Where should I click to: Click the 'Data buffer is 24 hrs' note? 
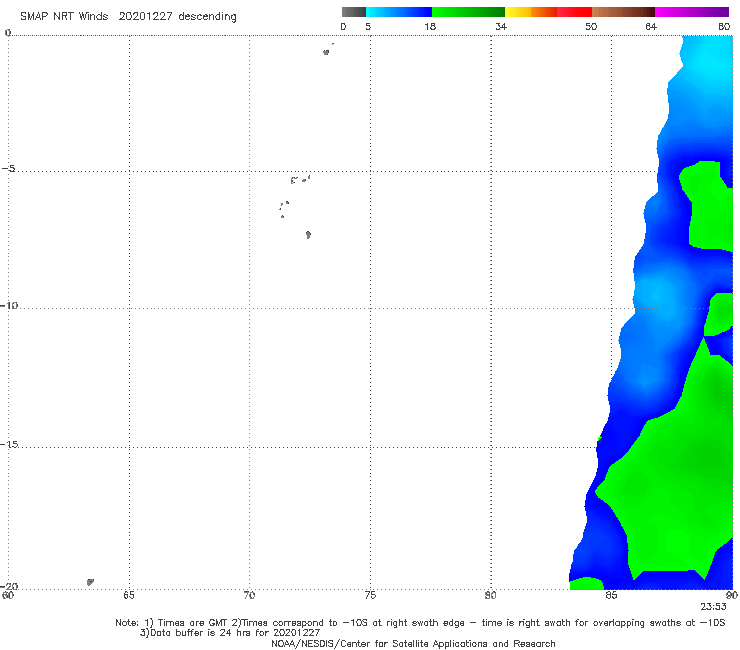[230, 633]
